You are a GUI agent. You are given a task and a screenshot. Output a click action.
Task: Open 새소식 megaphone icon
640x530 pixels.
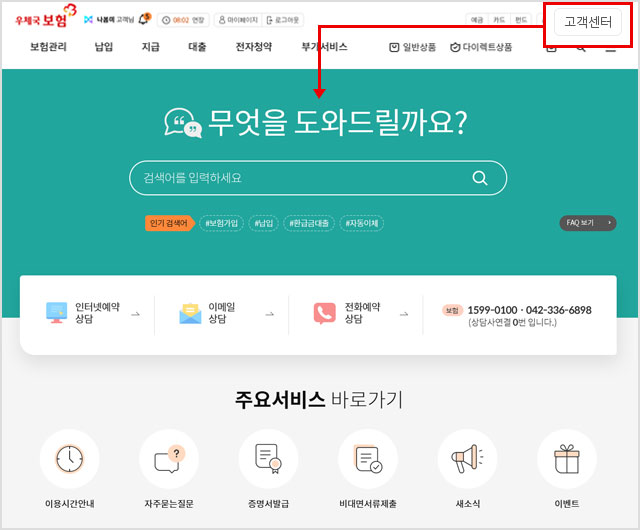tap(467, 459)
